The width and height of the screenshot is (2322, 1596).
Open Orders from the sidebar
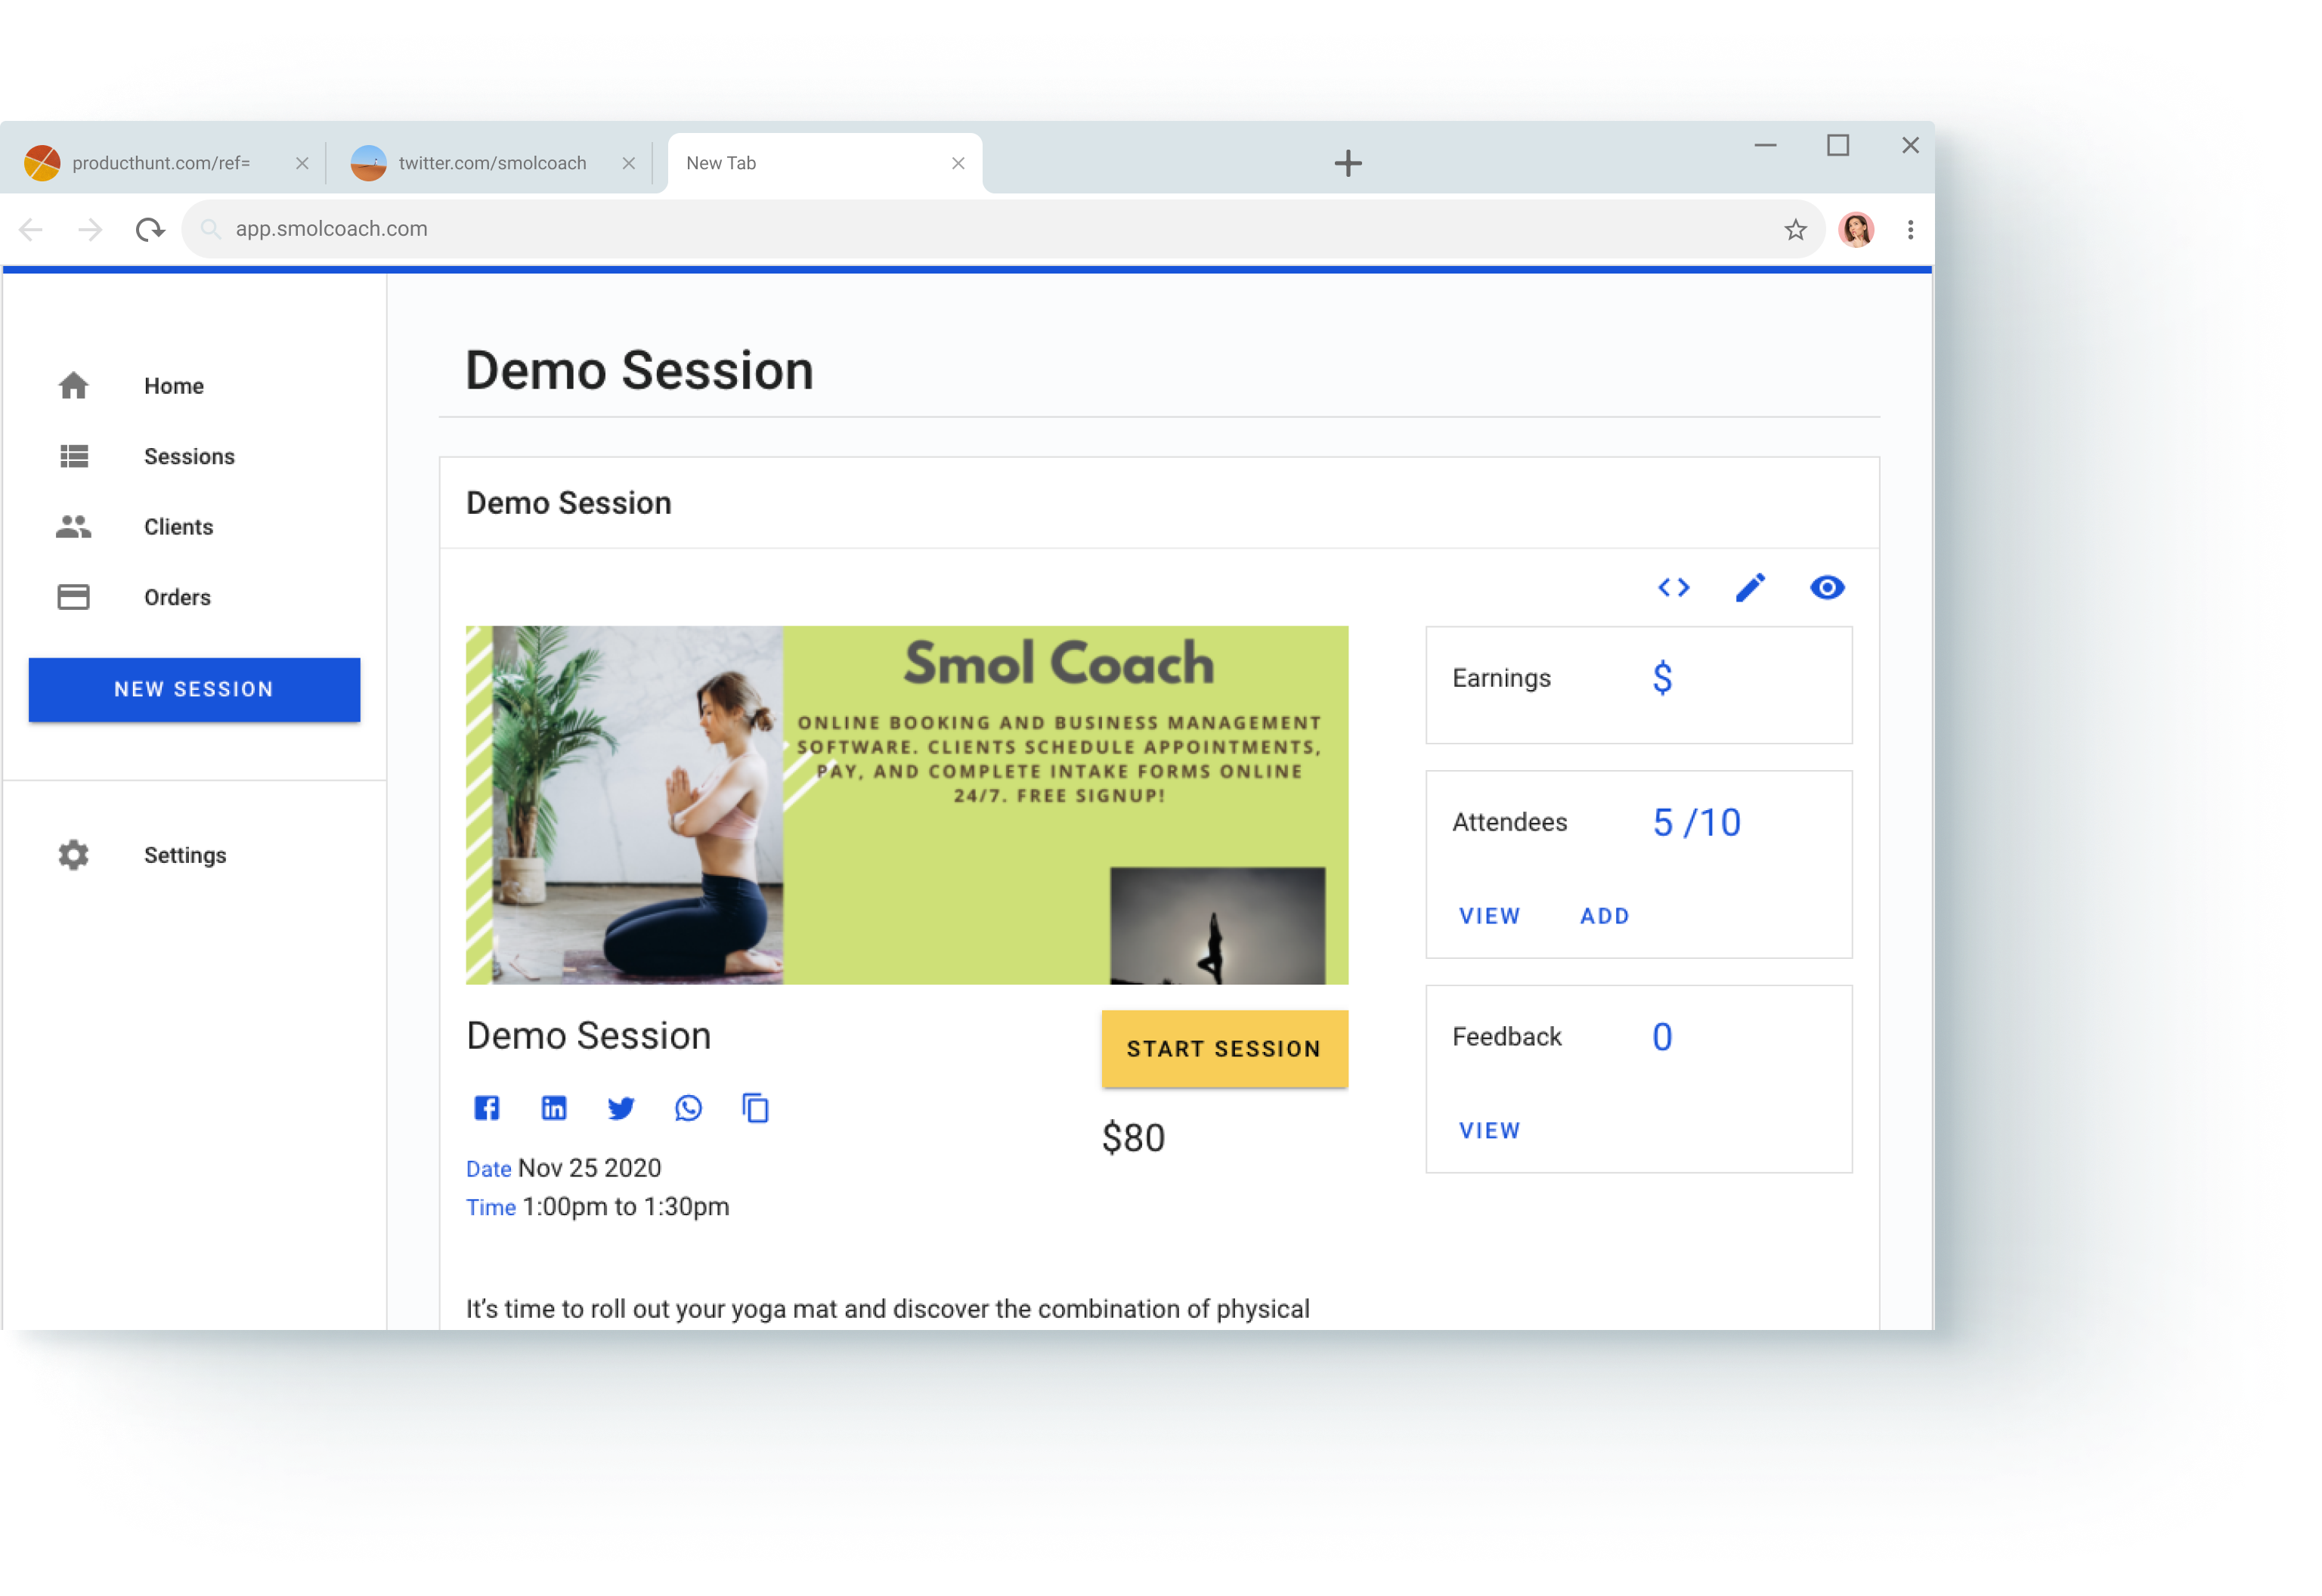(x=177, y=598)
